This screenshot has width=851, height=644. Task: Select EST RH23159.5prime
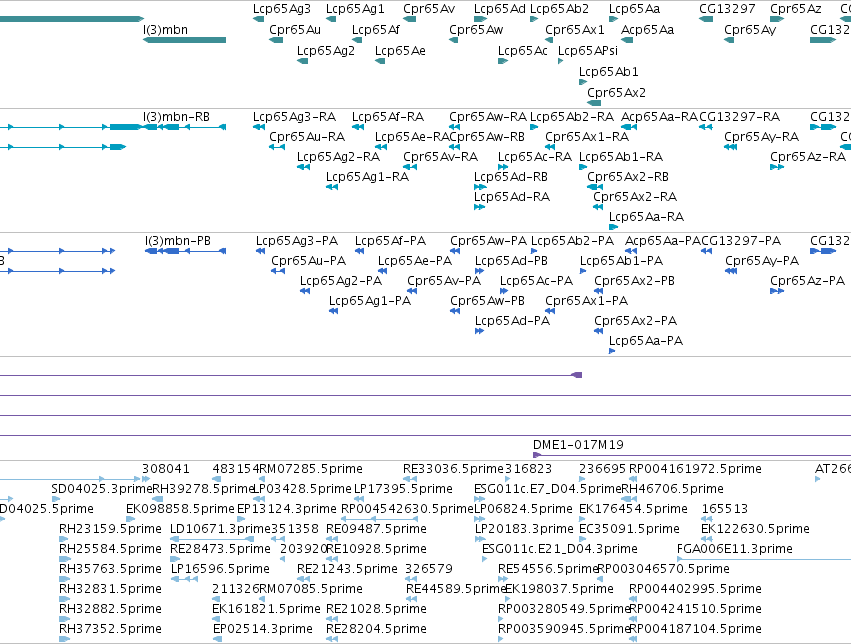pos(110,529)
